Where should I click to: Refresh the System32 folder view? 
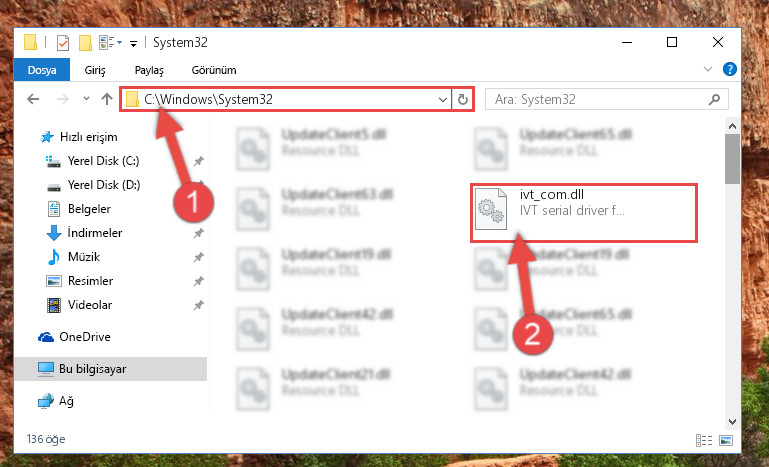(x=462, y=100)
